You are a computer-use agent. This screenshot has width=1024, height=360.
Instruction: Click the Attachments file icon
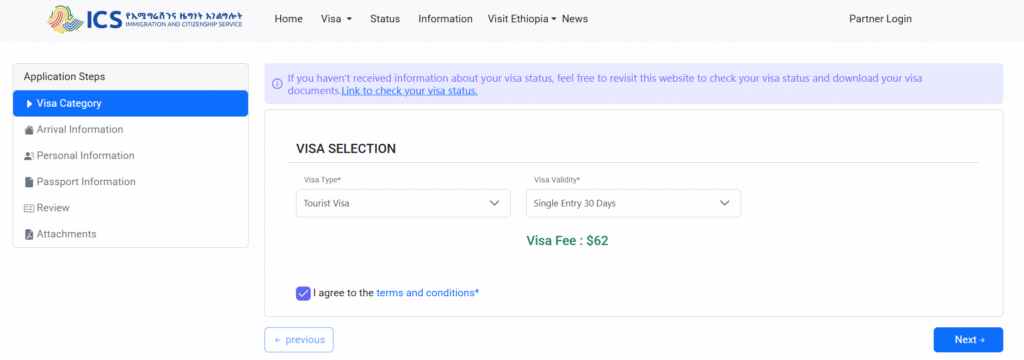tap(29, 235)
